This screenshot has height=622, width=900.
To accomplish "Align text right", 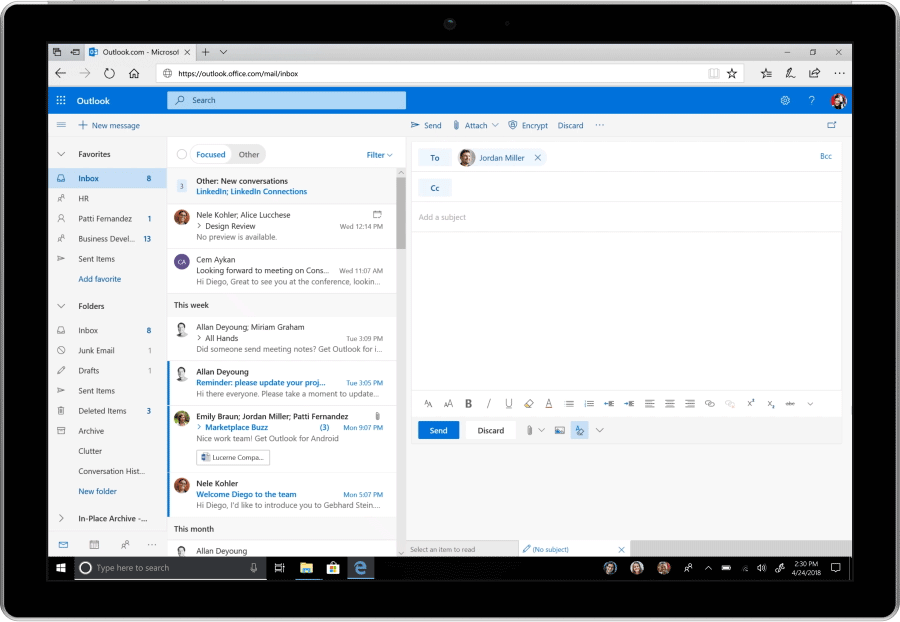I will pos(690,404).
